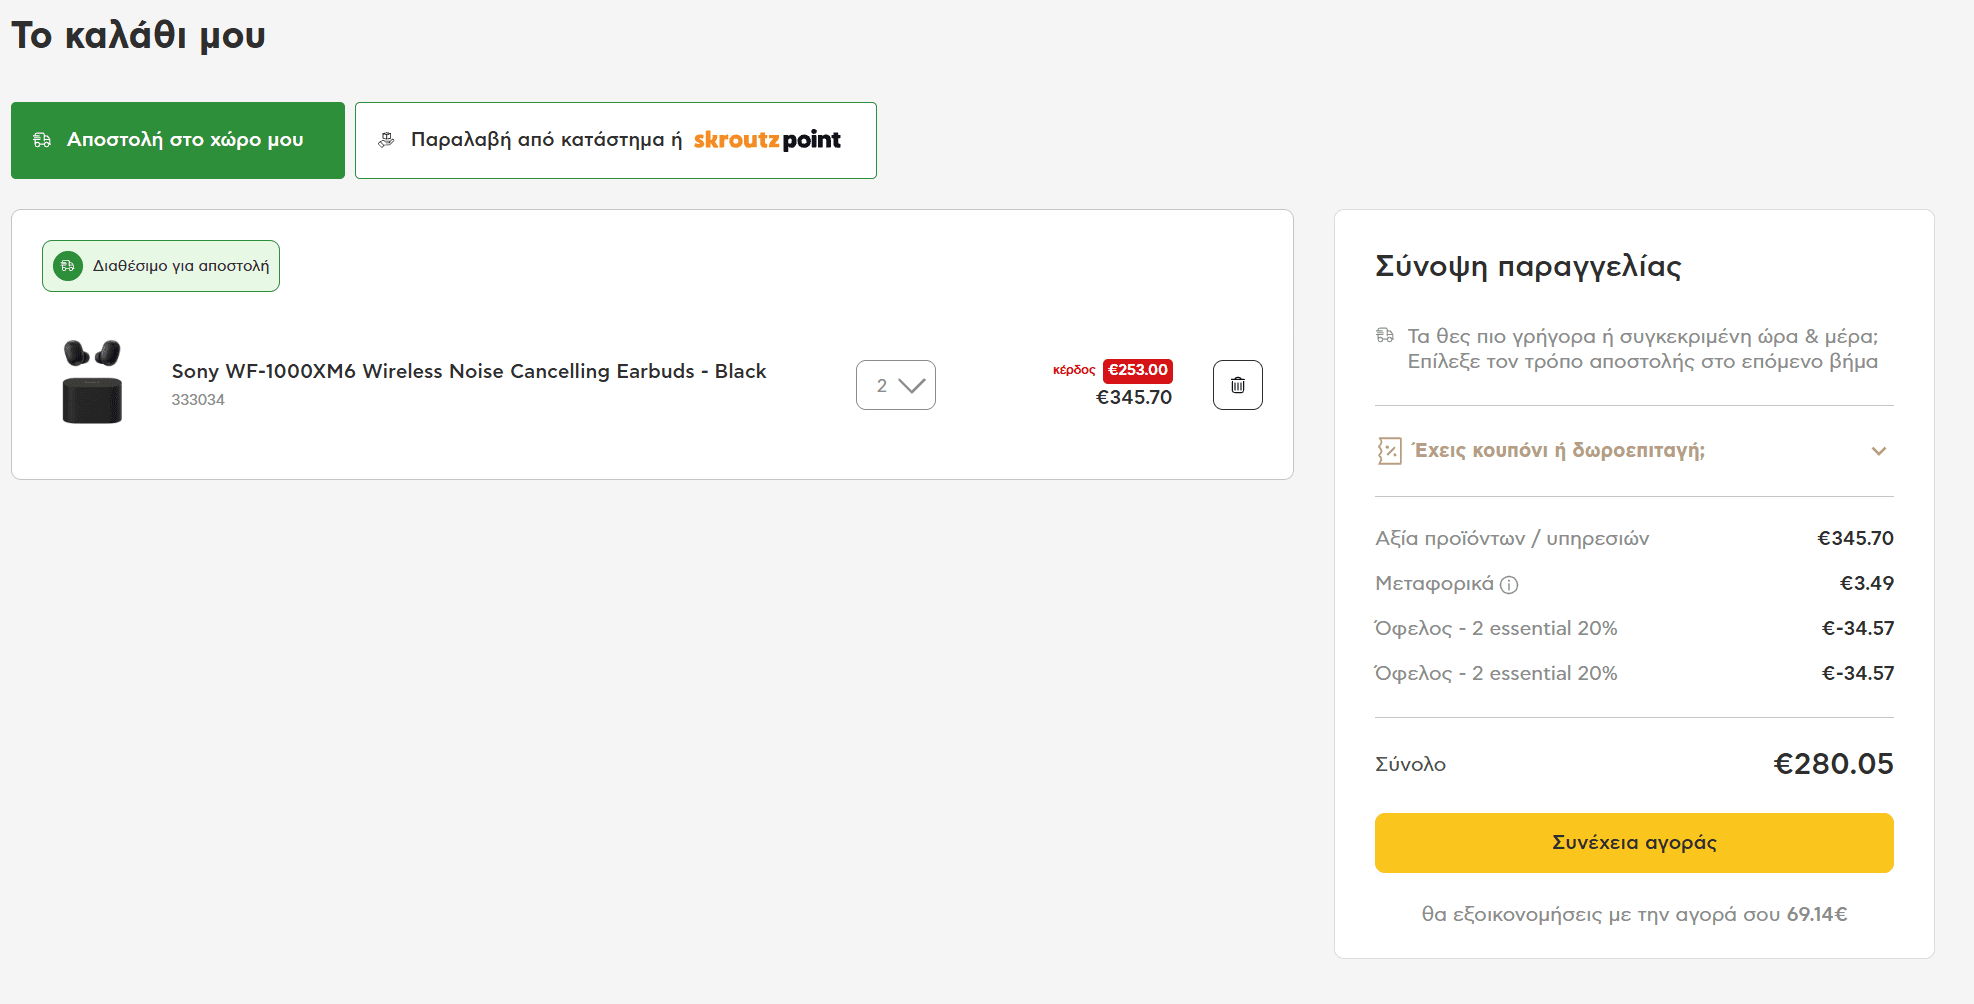Click the skroutz point logo
Image resolution: width=1974 pixels, height=1004 pixels.
pos(767,140)
